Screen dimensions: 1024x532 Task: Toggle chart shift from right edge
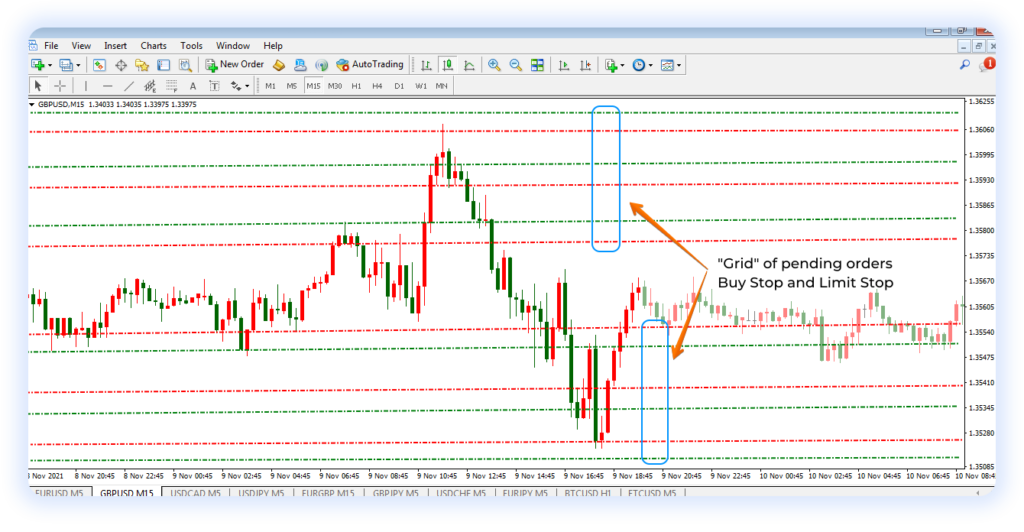pyautogui.click(x=586, y=65)
